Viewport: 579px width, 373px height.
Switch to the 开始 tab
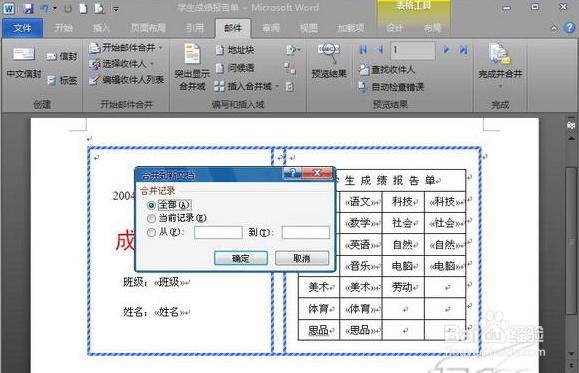64,28
